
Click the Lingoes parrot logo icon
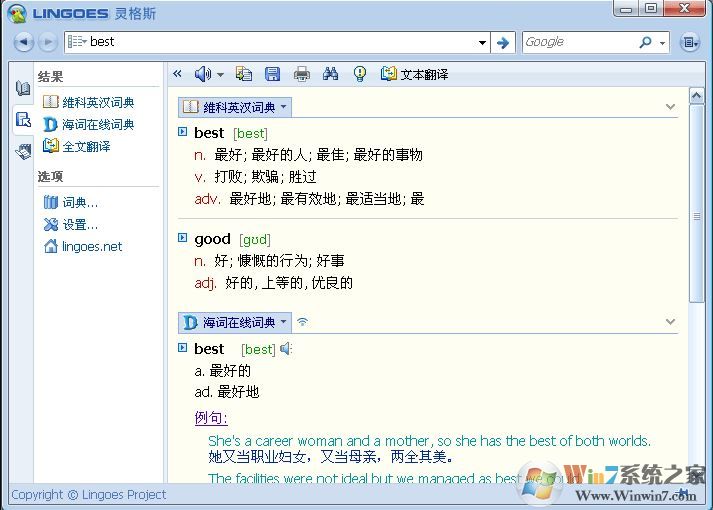click(x=17, y=13)
